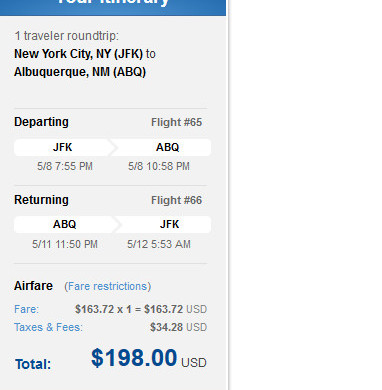Click the Your Itinerary blue header

113,7
